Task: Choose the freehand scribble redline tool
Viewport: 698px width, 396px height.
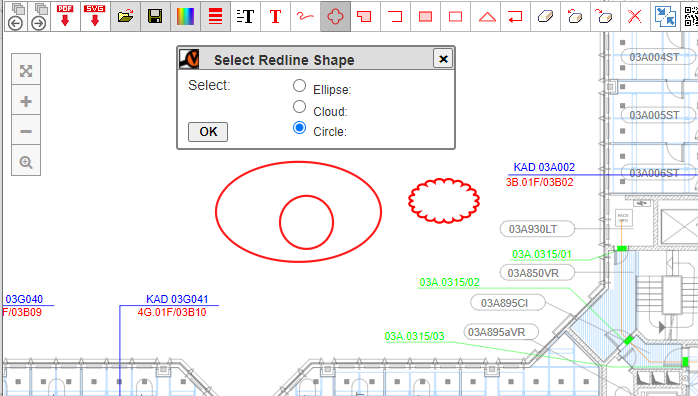Action: [305, 16]
